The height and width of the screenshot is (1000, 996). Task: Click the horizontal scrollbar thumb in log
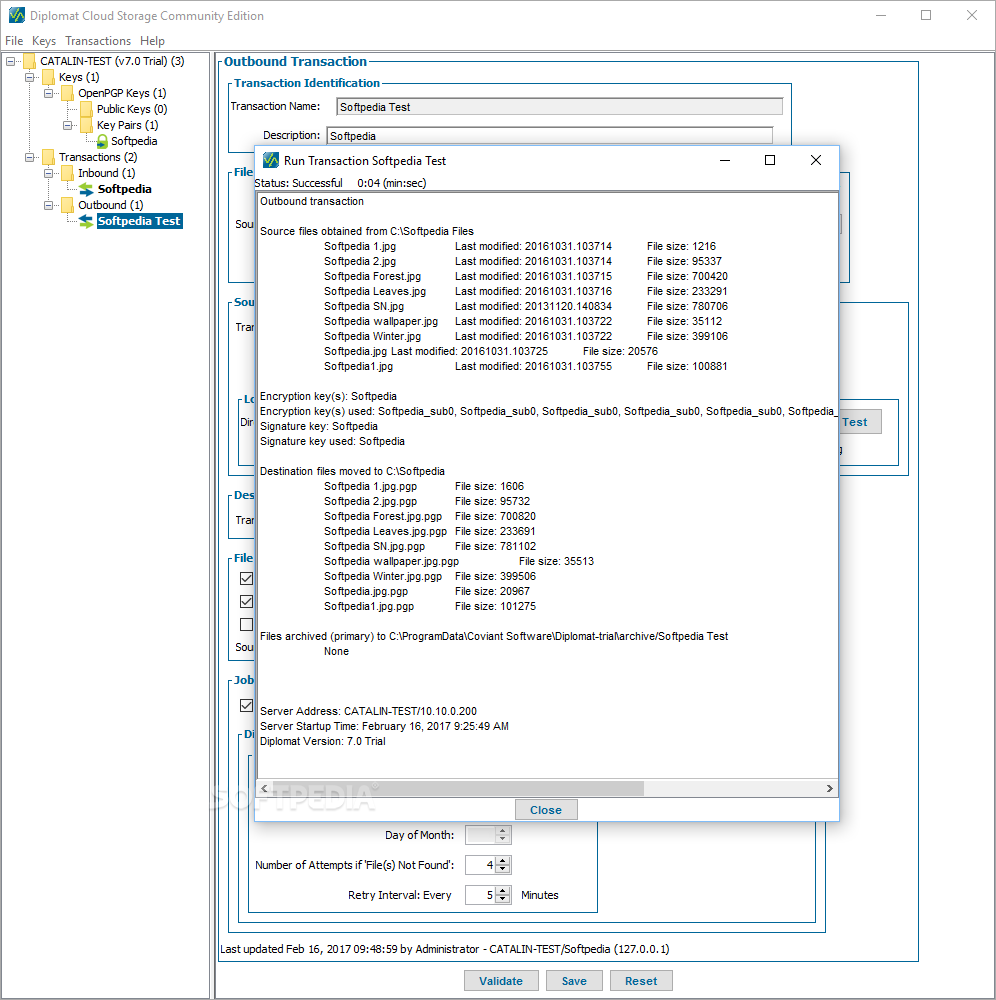click(458, 788)
